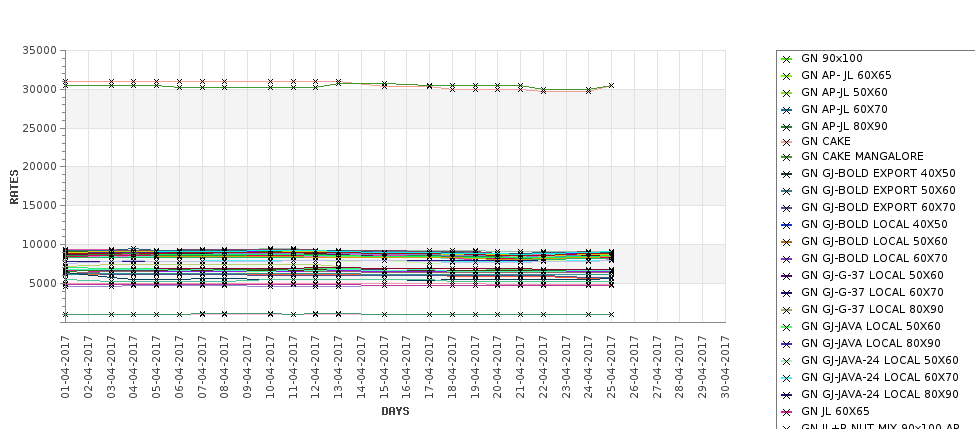975x429 pixels.
Task: Click GN GJ-G-37 LOCAL 60X70 legend marker
Action: tap(787, 293)
